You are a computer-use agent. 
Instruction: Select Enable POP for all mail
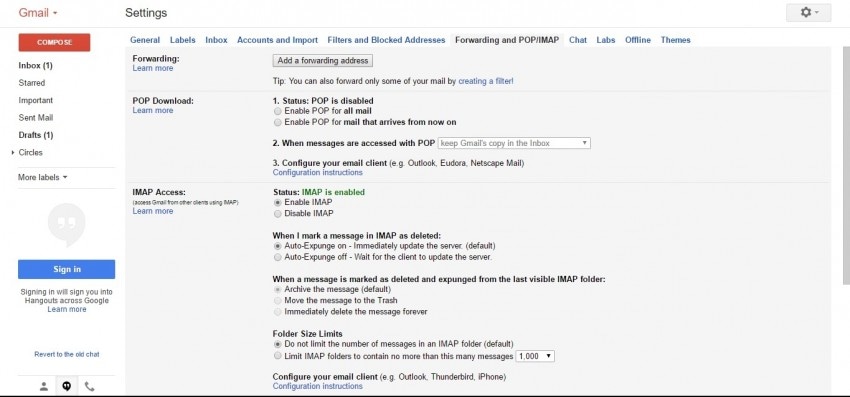(x=278, y=111)
